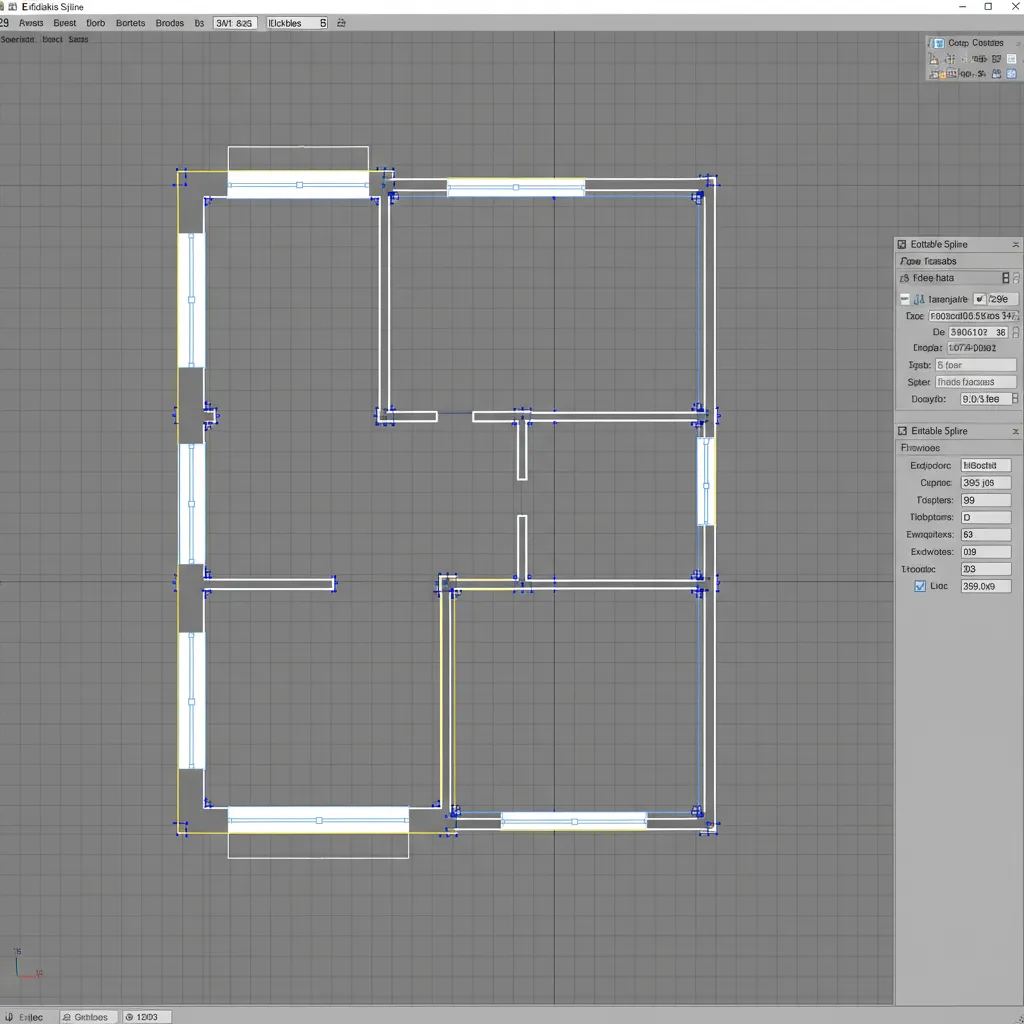Select the snap toggle icon on the toolbar
The height and width of the screenshot is (1024, 1024).
click(341, 22)
